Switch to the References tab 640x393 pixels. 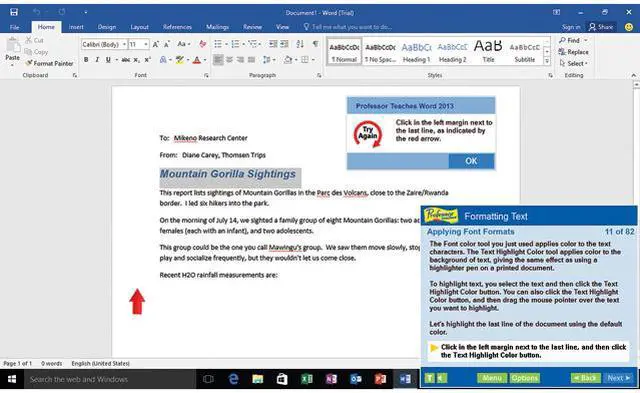177,27
